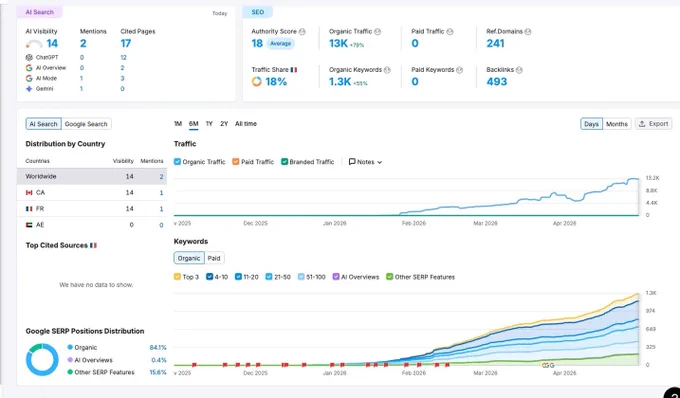Switch chart granularity to Months
Viewport: 680px width, 398px height.
tap(617, 124)
